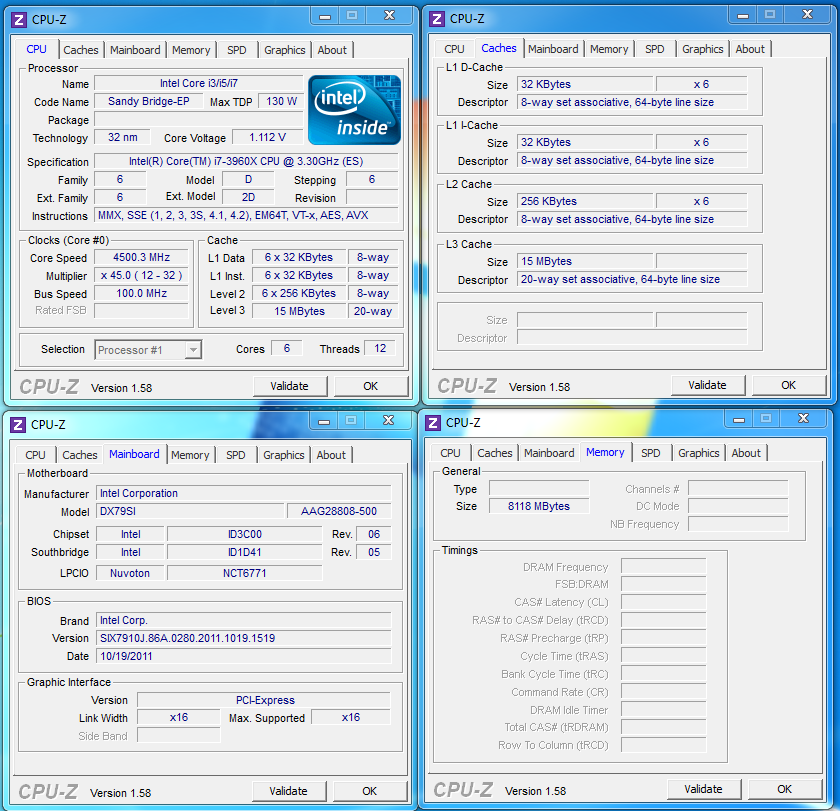
Task: Click the L3 Cache size "15 MBytes" in Caches window
Action: pyautogui.click(x=585, y=261)
